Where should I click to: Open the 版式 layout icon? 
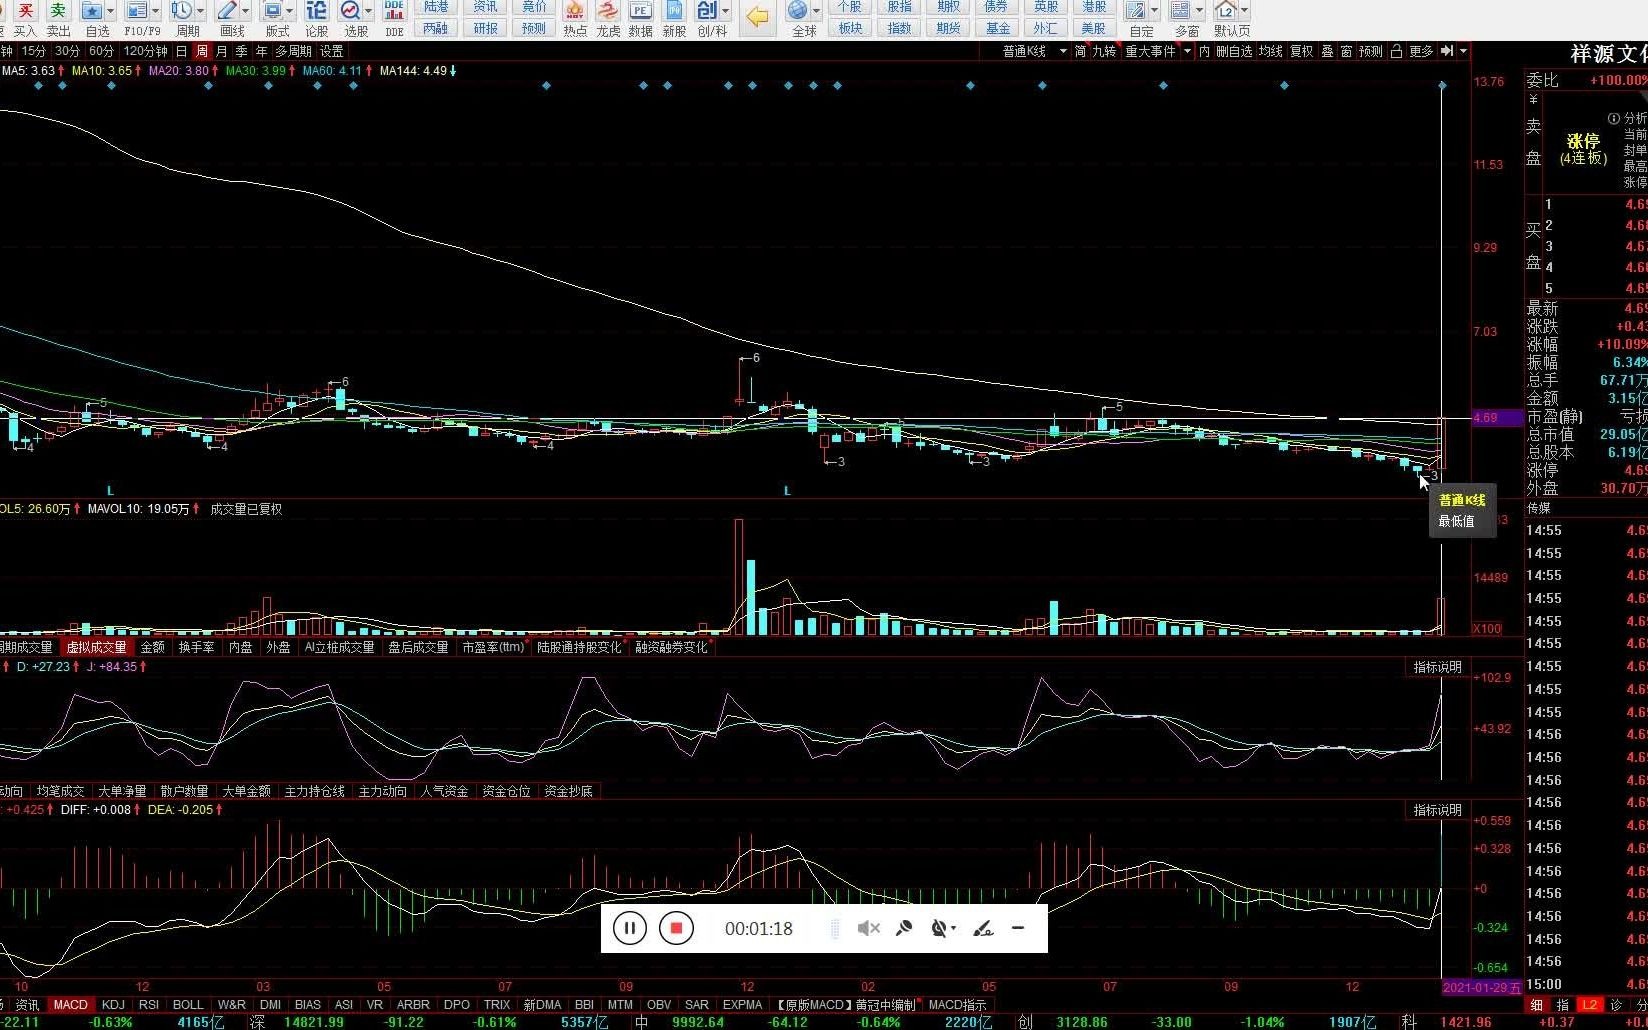point(272,11)
